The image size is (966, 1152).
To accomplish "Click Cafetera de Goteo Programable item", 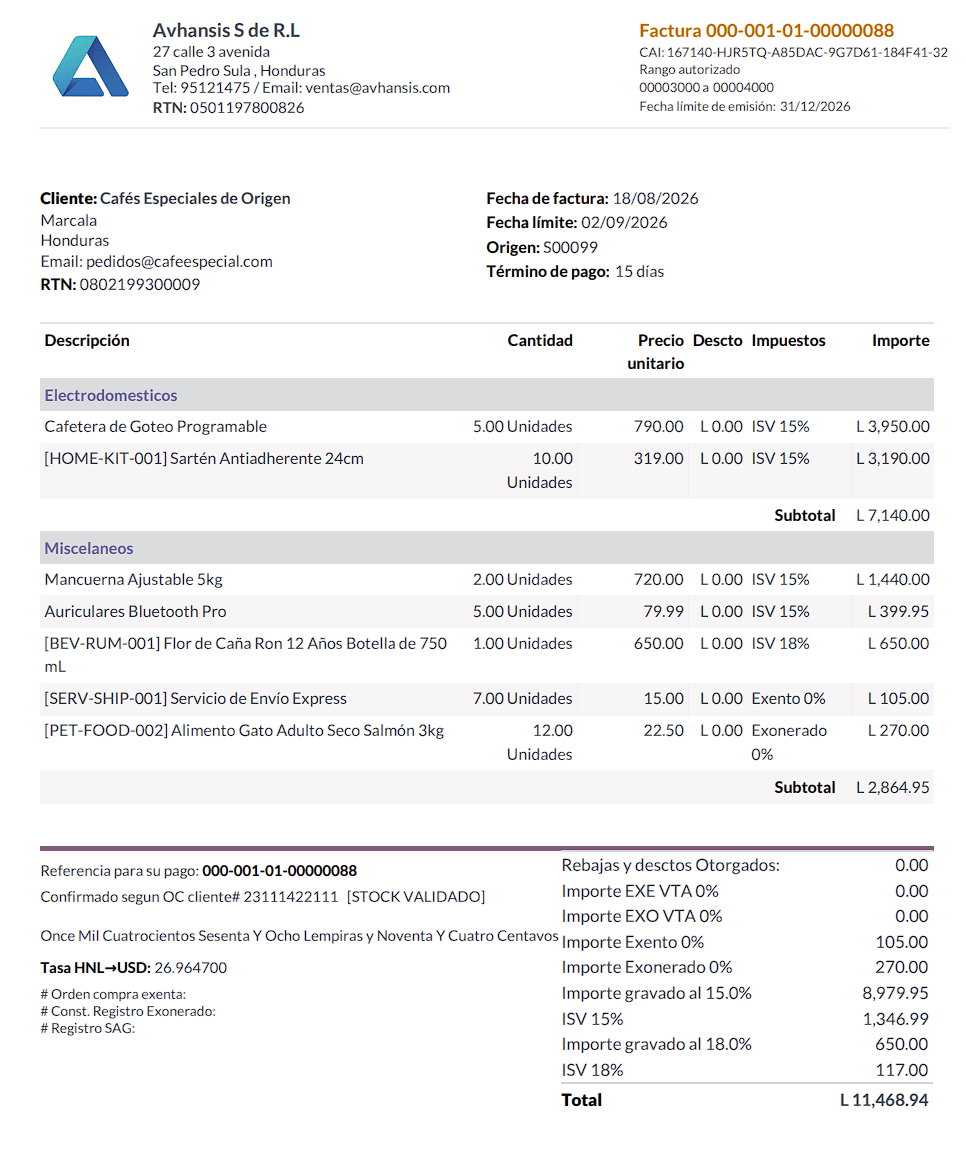I will 156,427.
